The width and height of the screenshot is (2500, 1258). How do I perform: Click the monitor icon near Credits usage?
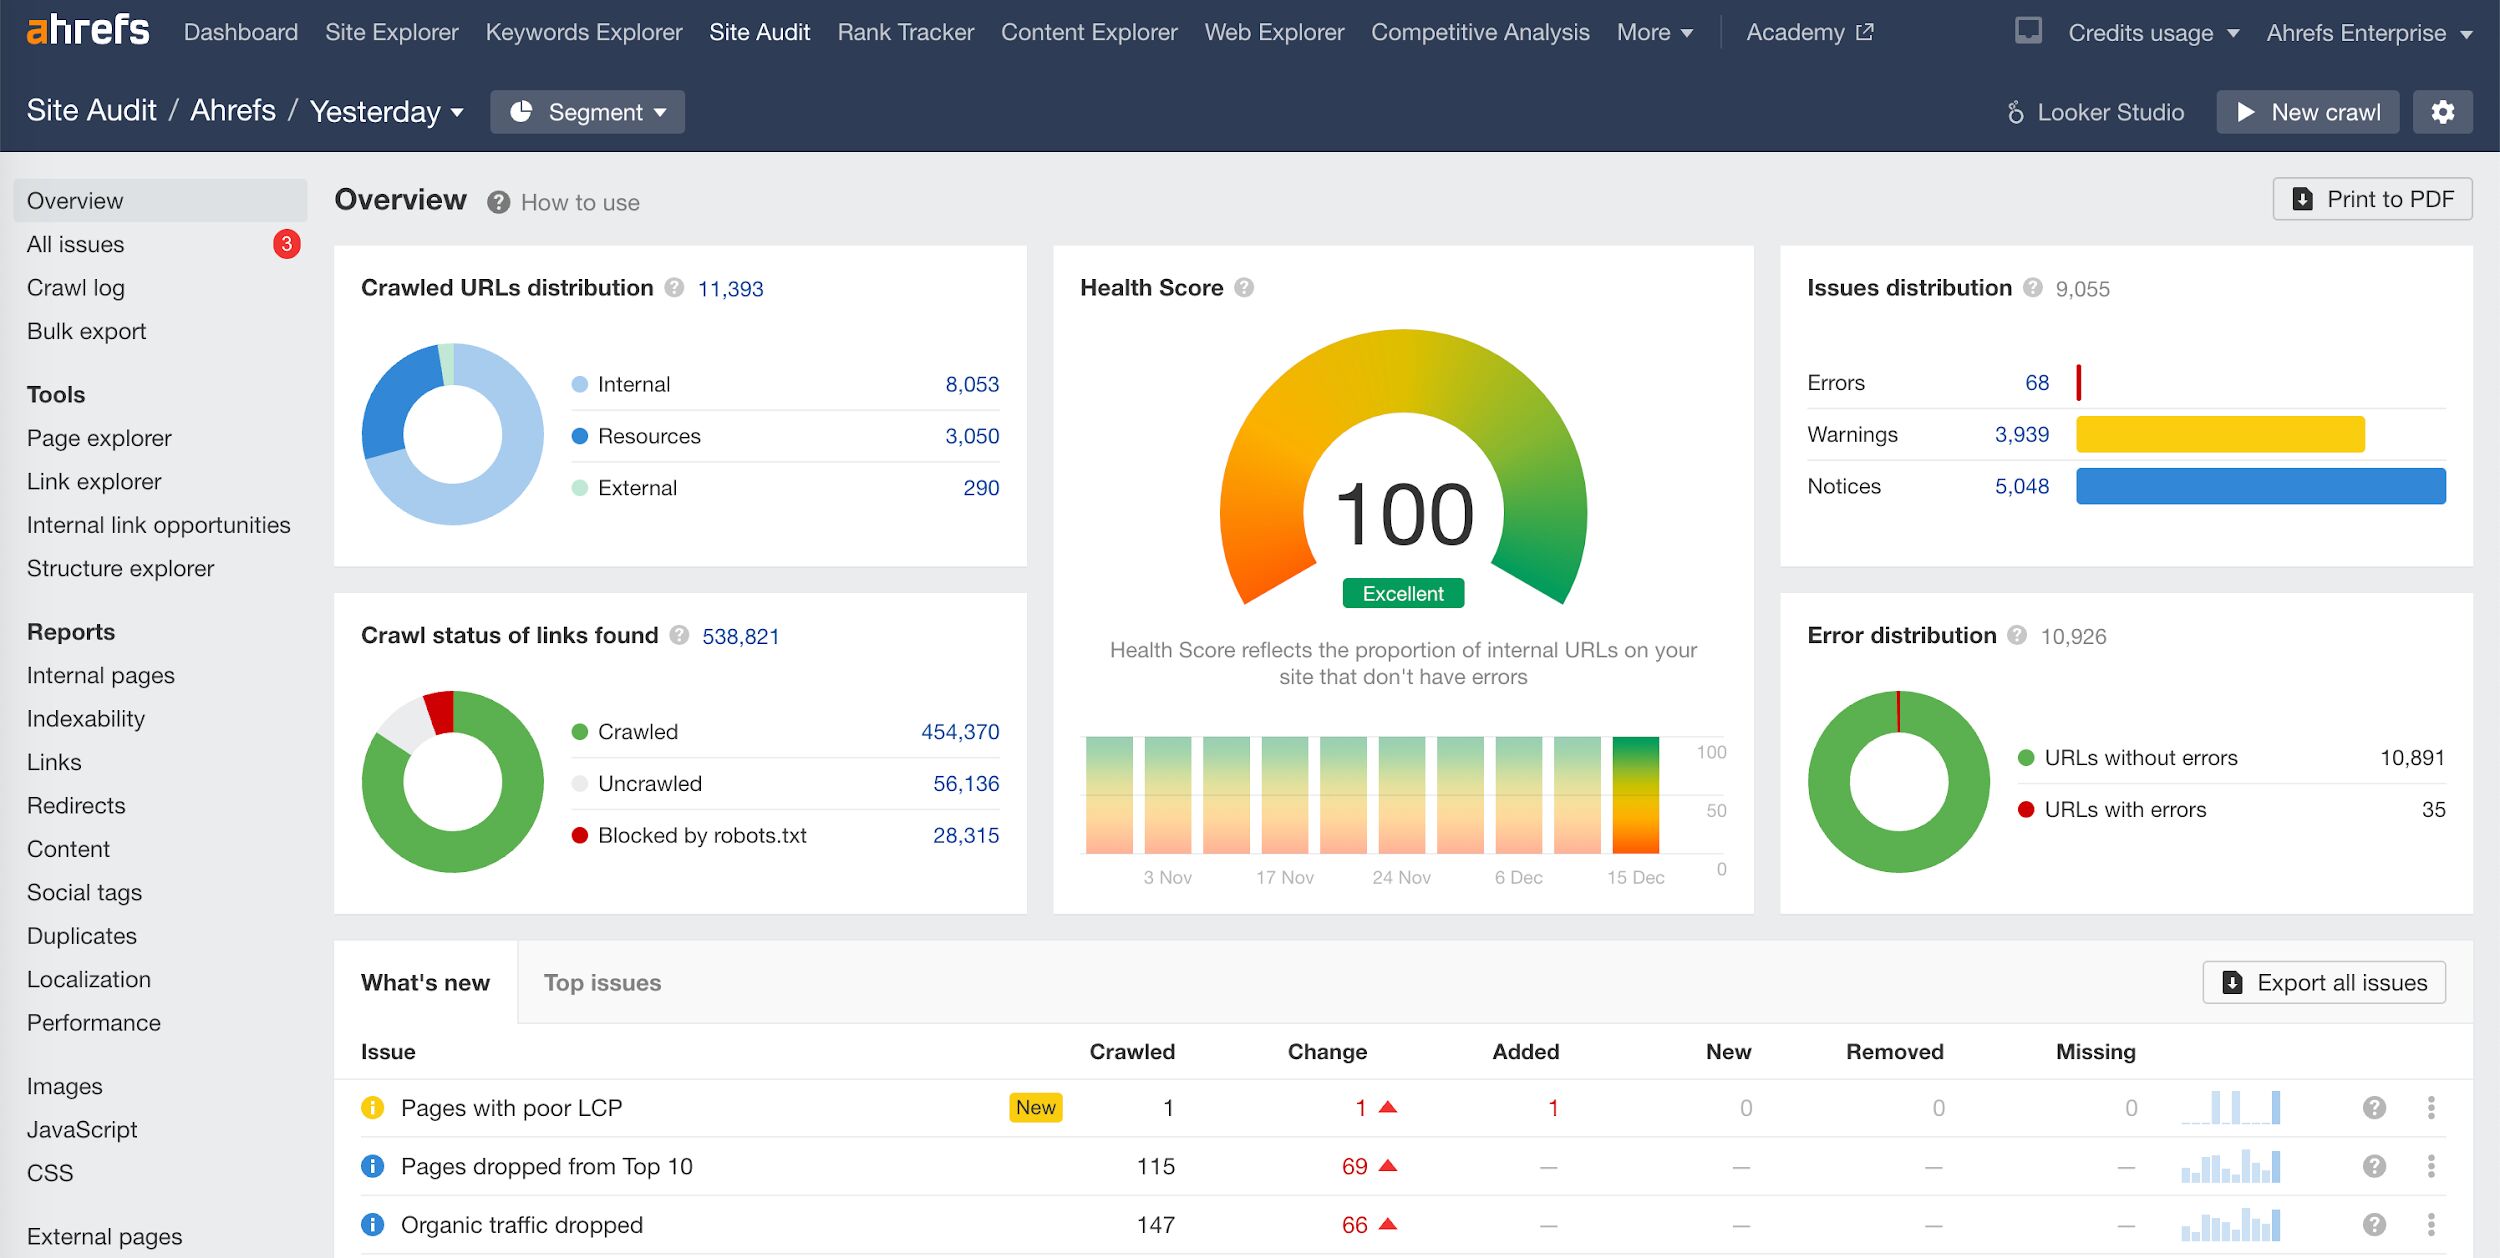coord(2028,31)
